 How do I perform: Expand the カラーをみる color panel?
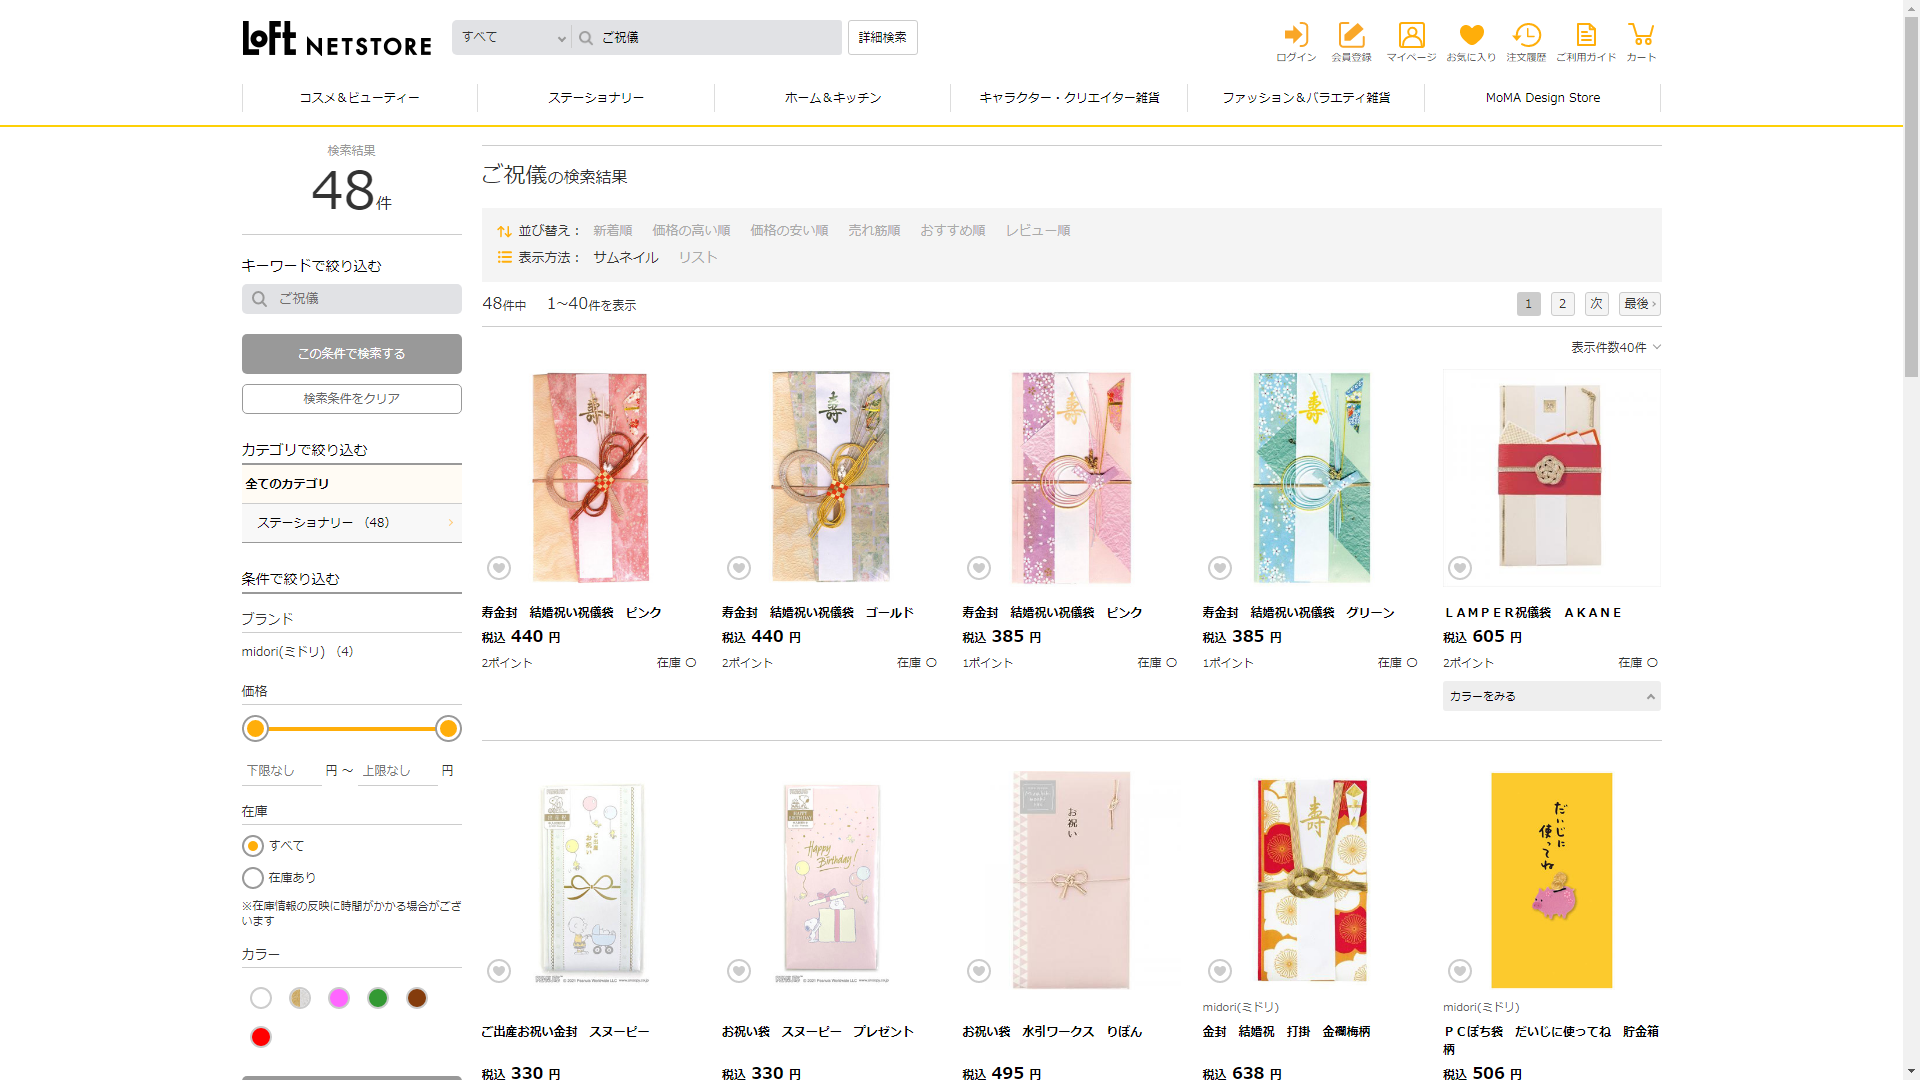click(x=1551, y=696)
